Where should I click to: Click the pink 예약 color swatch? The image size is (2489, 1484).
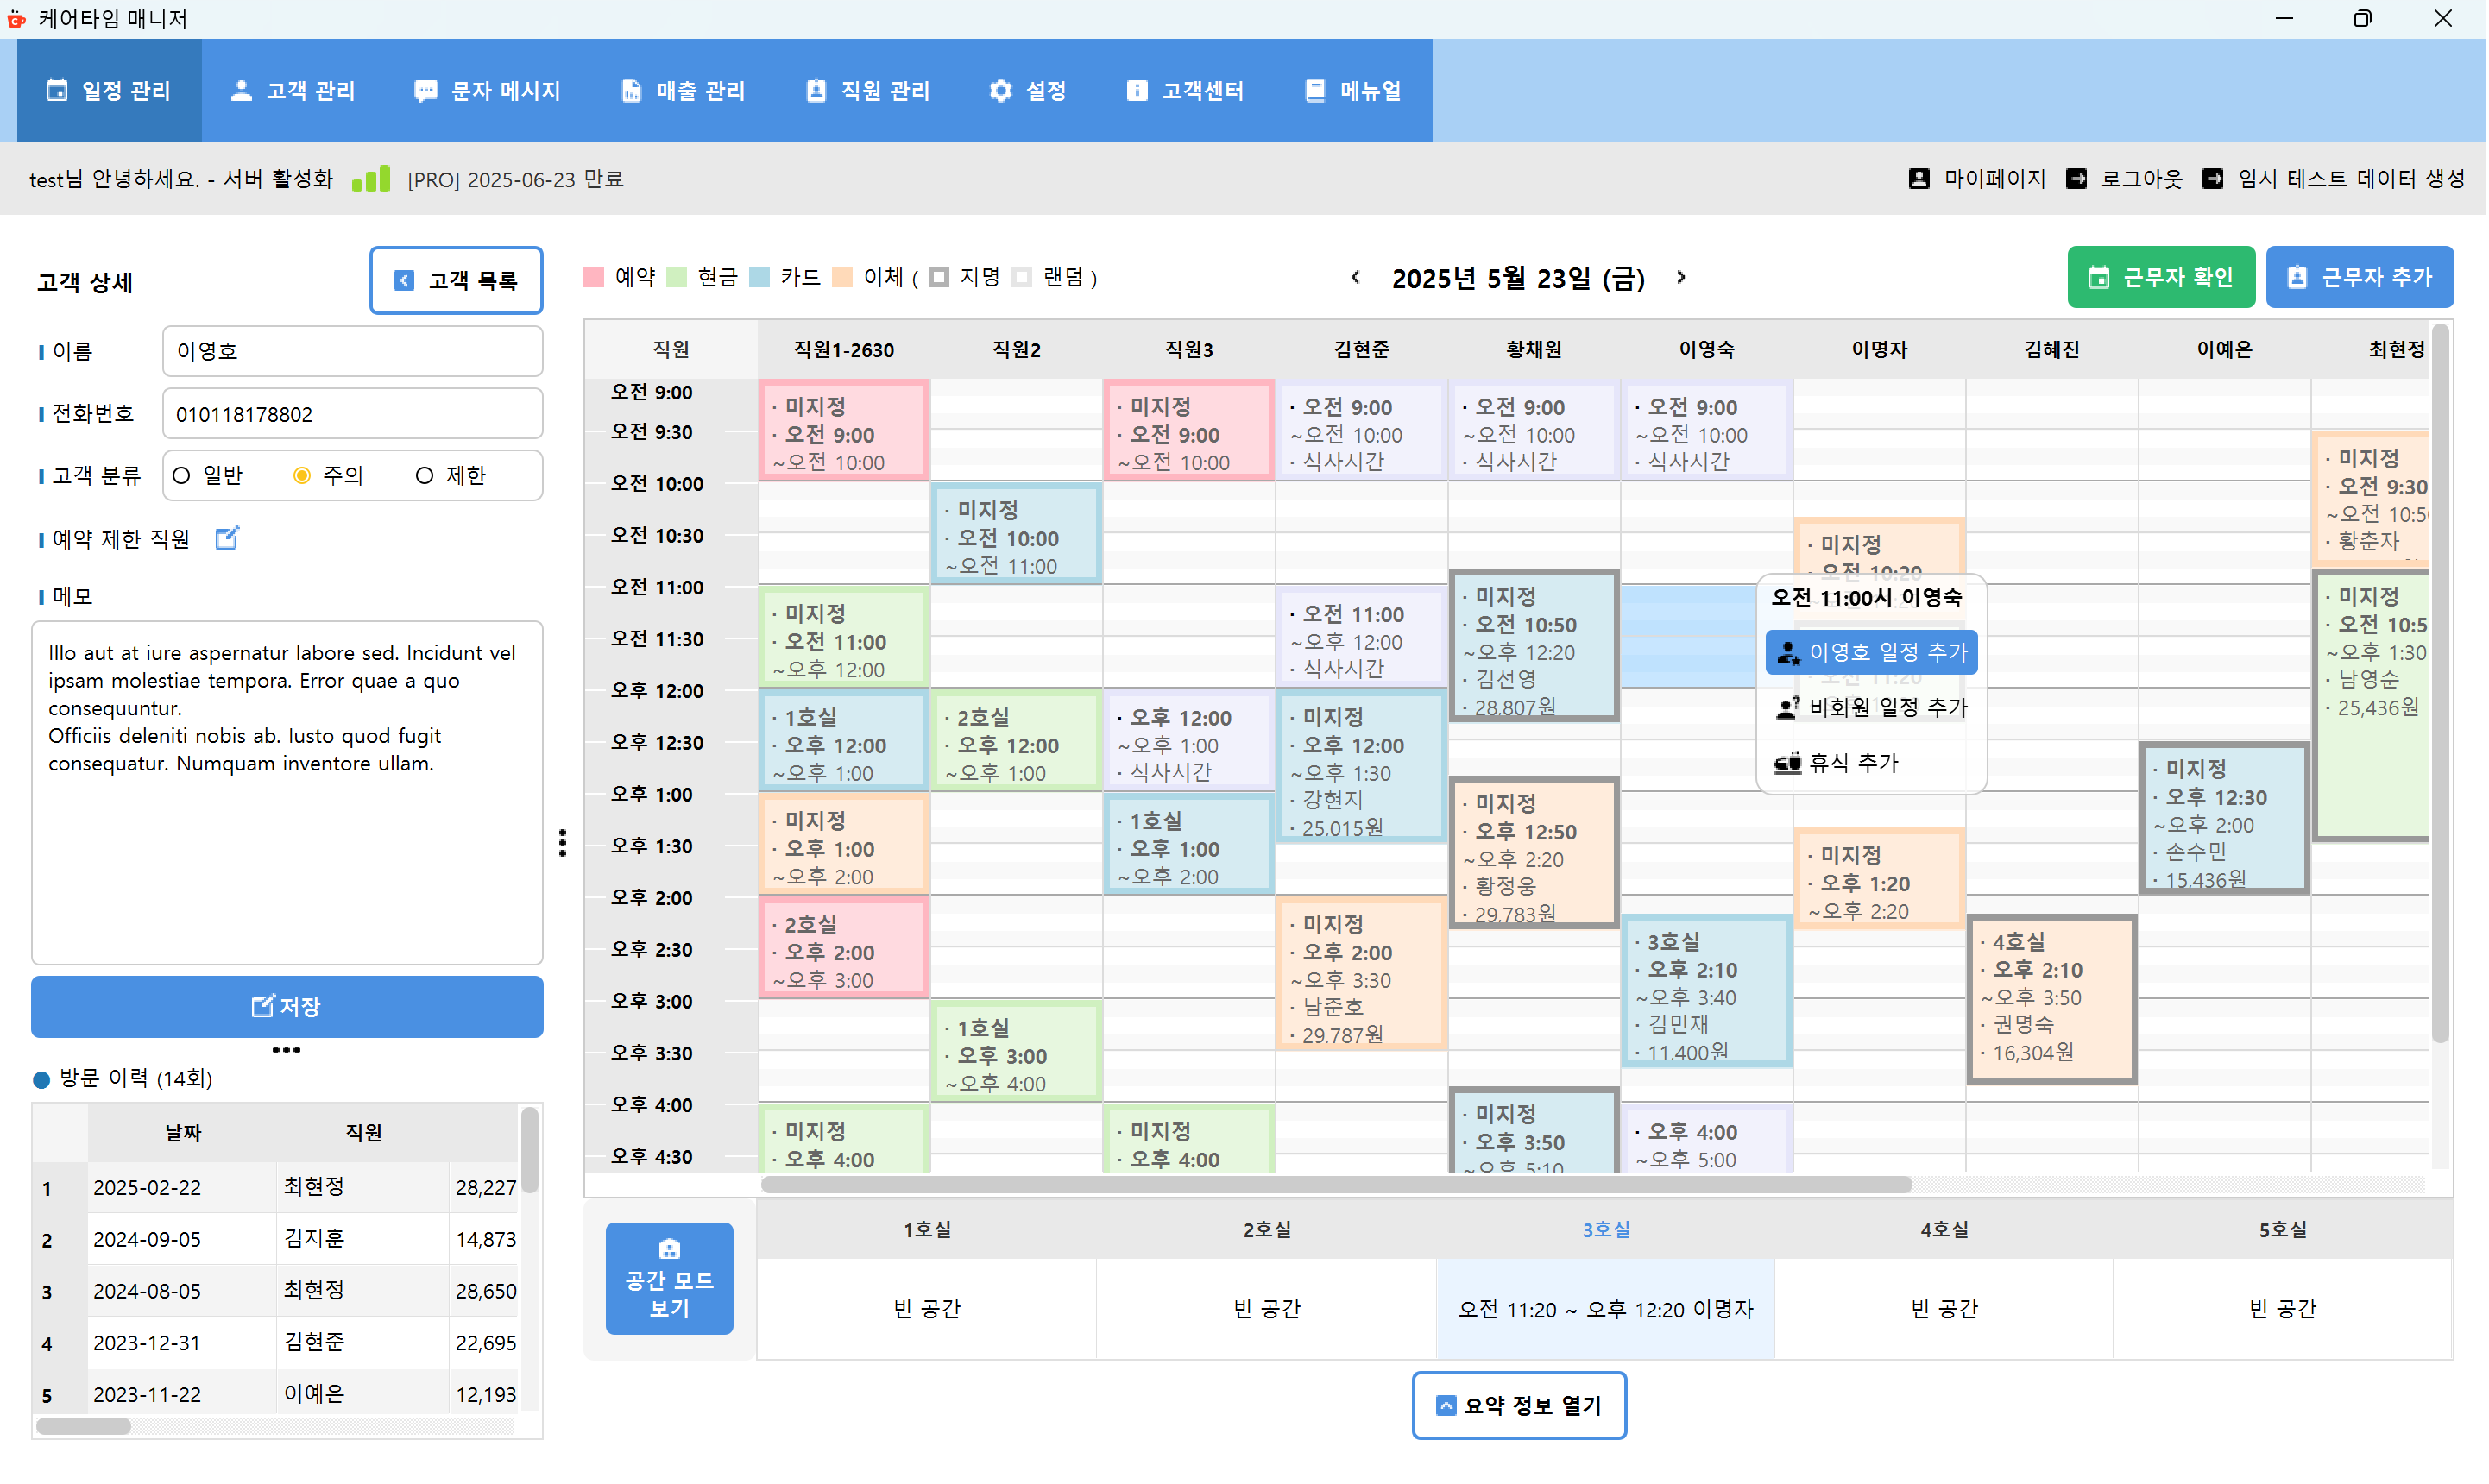594,277
